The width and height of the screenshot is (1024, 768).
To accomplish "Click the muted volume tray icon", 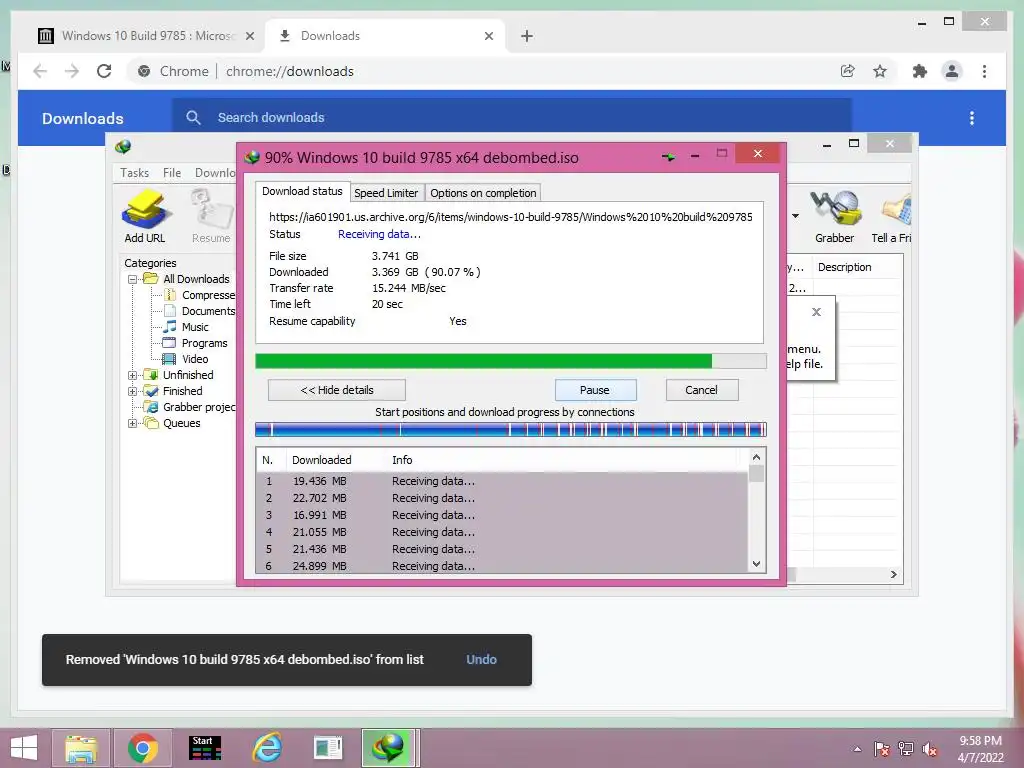I will 930,748.
